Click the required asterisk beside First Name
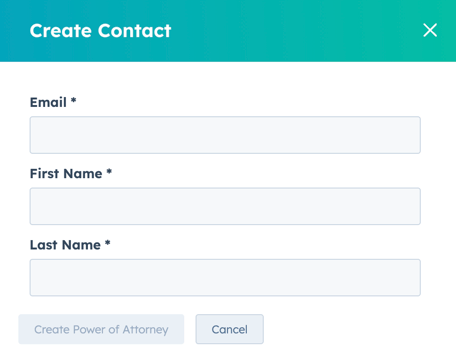The width and height of the screenshot is (456, 362). point(109,171)
